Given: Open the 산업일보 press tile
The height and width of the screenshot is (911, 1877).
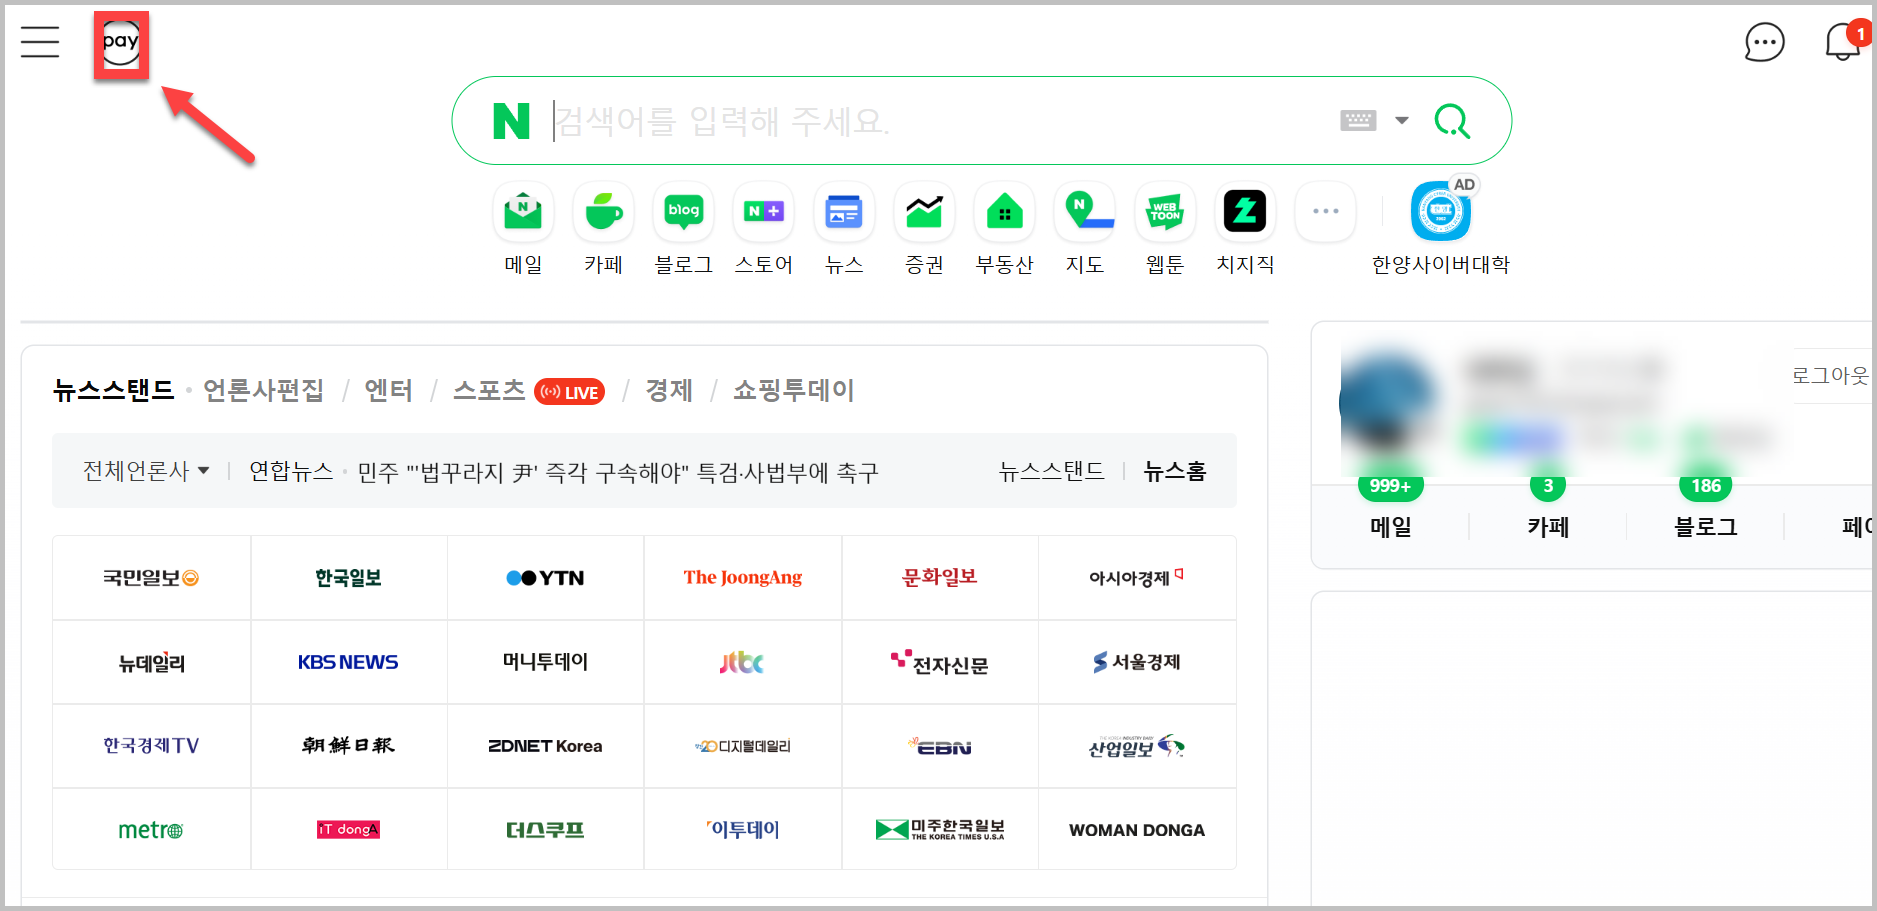Looking at the screenshot, I should [x=1137, y=746].
